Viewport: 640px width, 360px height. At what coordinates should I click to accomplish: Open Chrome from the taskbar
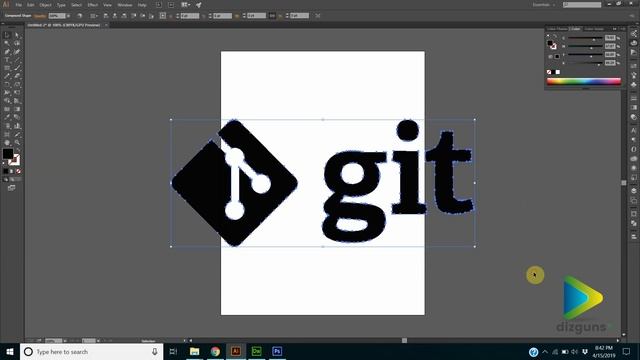[215, 351]
